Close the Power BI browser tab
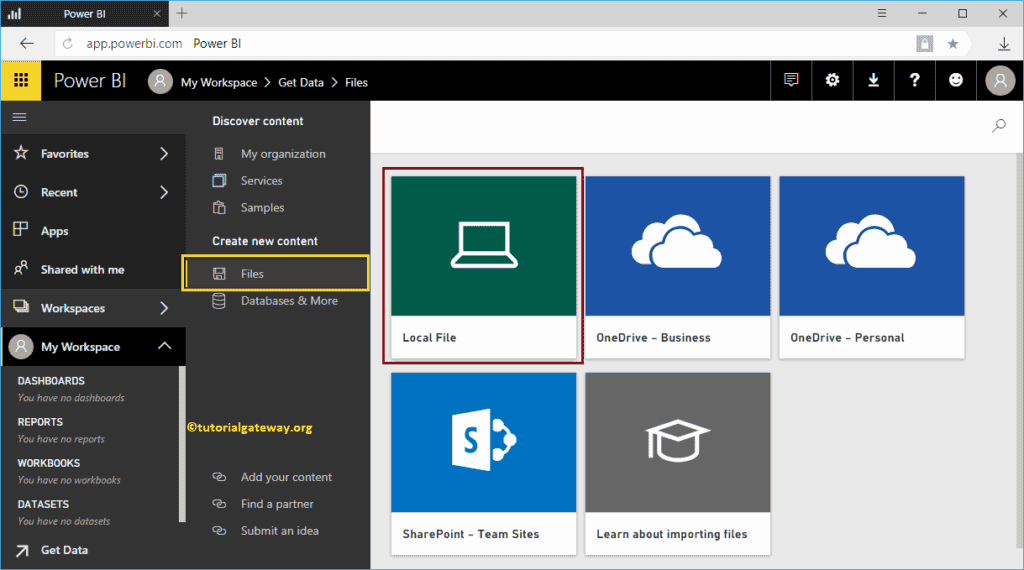Image resolution: width=1024 pixels, height=570 pixels. (157, 13)
